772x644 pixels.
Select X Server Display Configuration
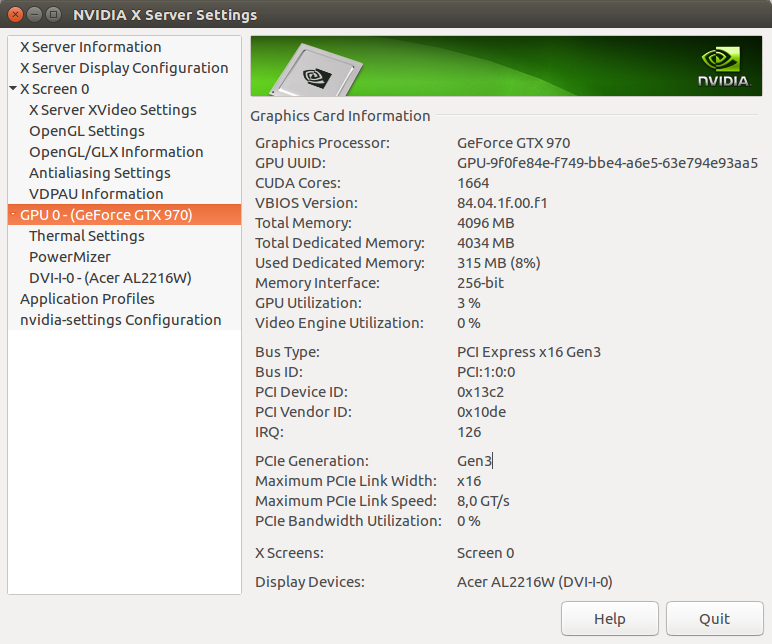coord(124,68)
